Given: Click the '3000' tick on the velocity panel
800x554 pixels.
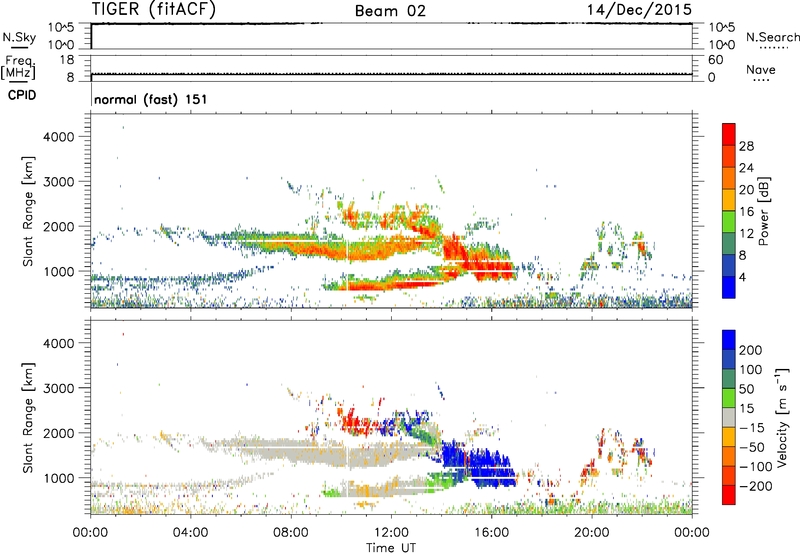Looking at the screenshot, I should click(59, 388).
